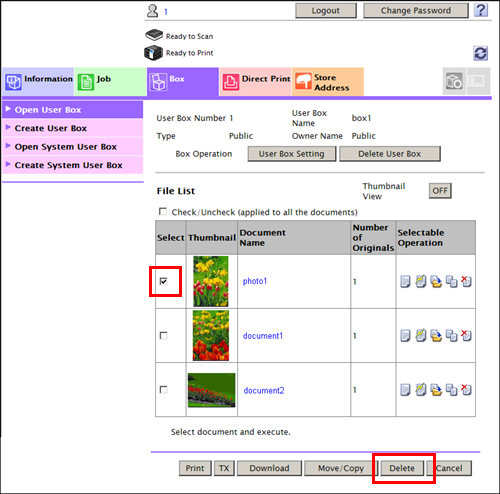The width and height of the screenshot is (500, 494).
Task: Click the copy icon in document1 row
Action: [x=451, y=336]
